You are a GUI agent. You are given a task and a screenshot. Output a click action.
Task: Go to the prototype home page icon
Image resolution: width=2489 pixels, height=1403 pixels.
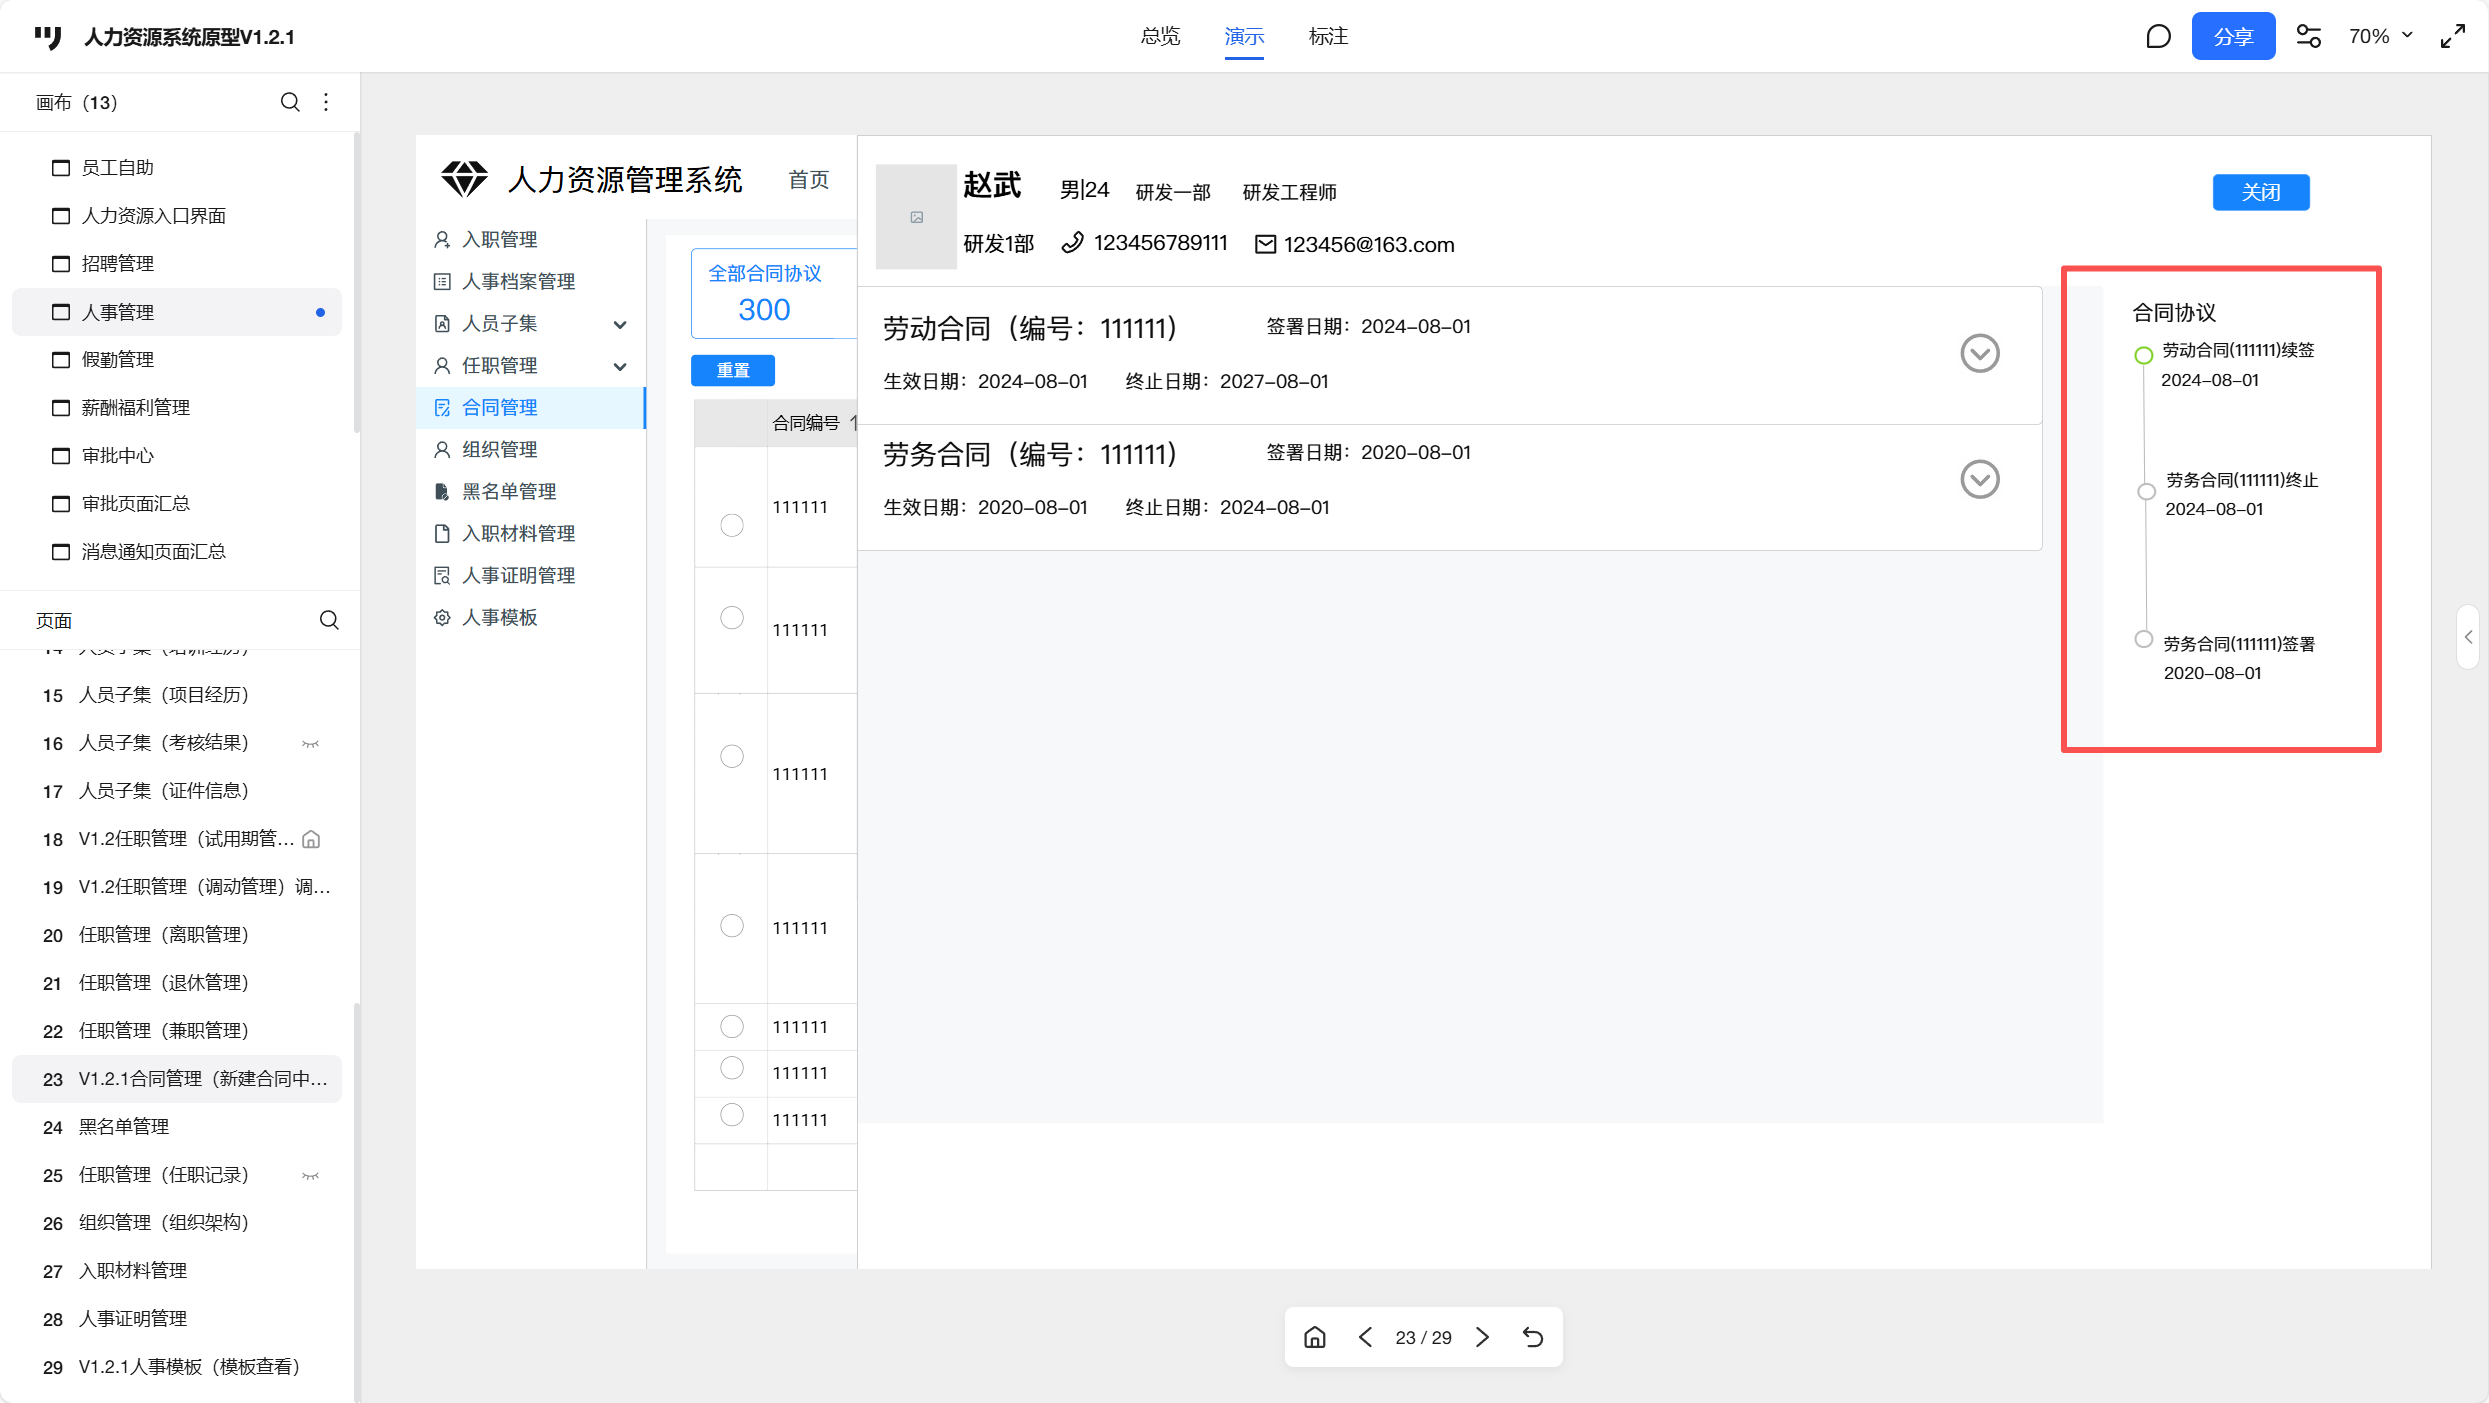(1315, 1337)
